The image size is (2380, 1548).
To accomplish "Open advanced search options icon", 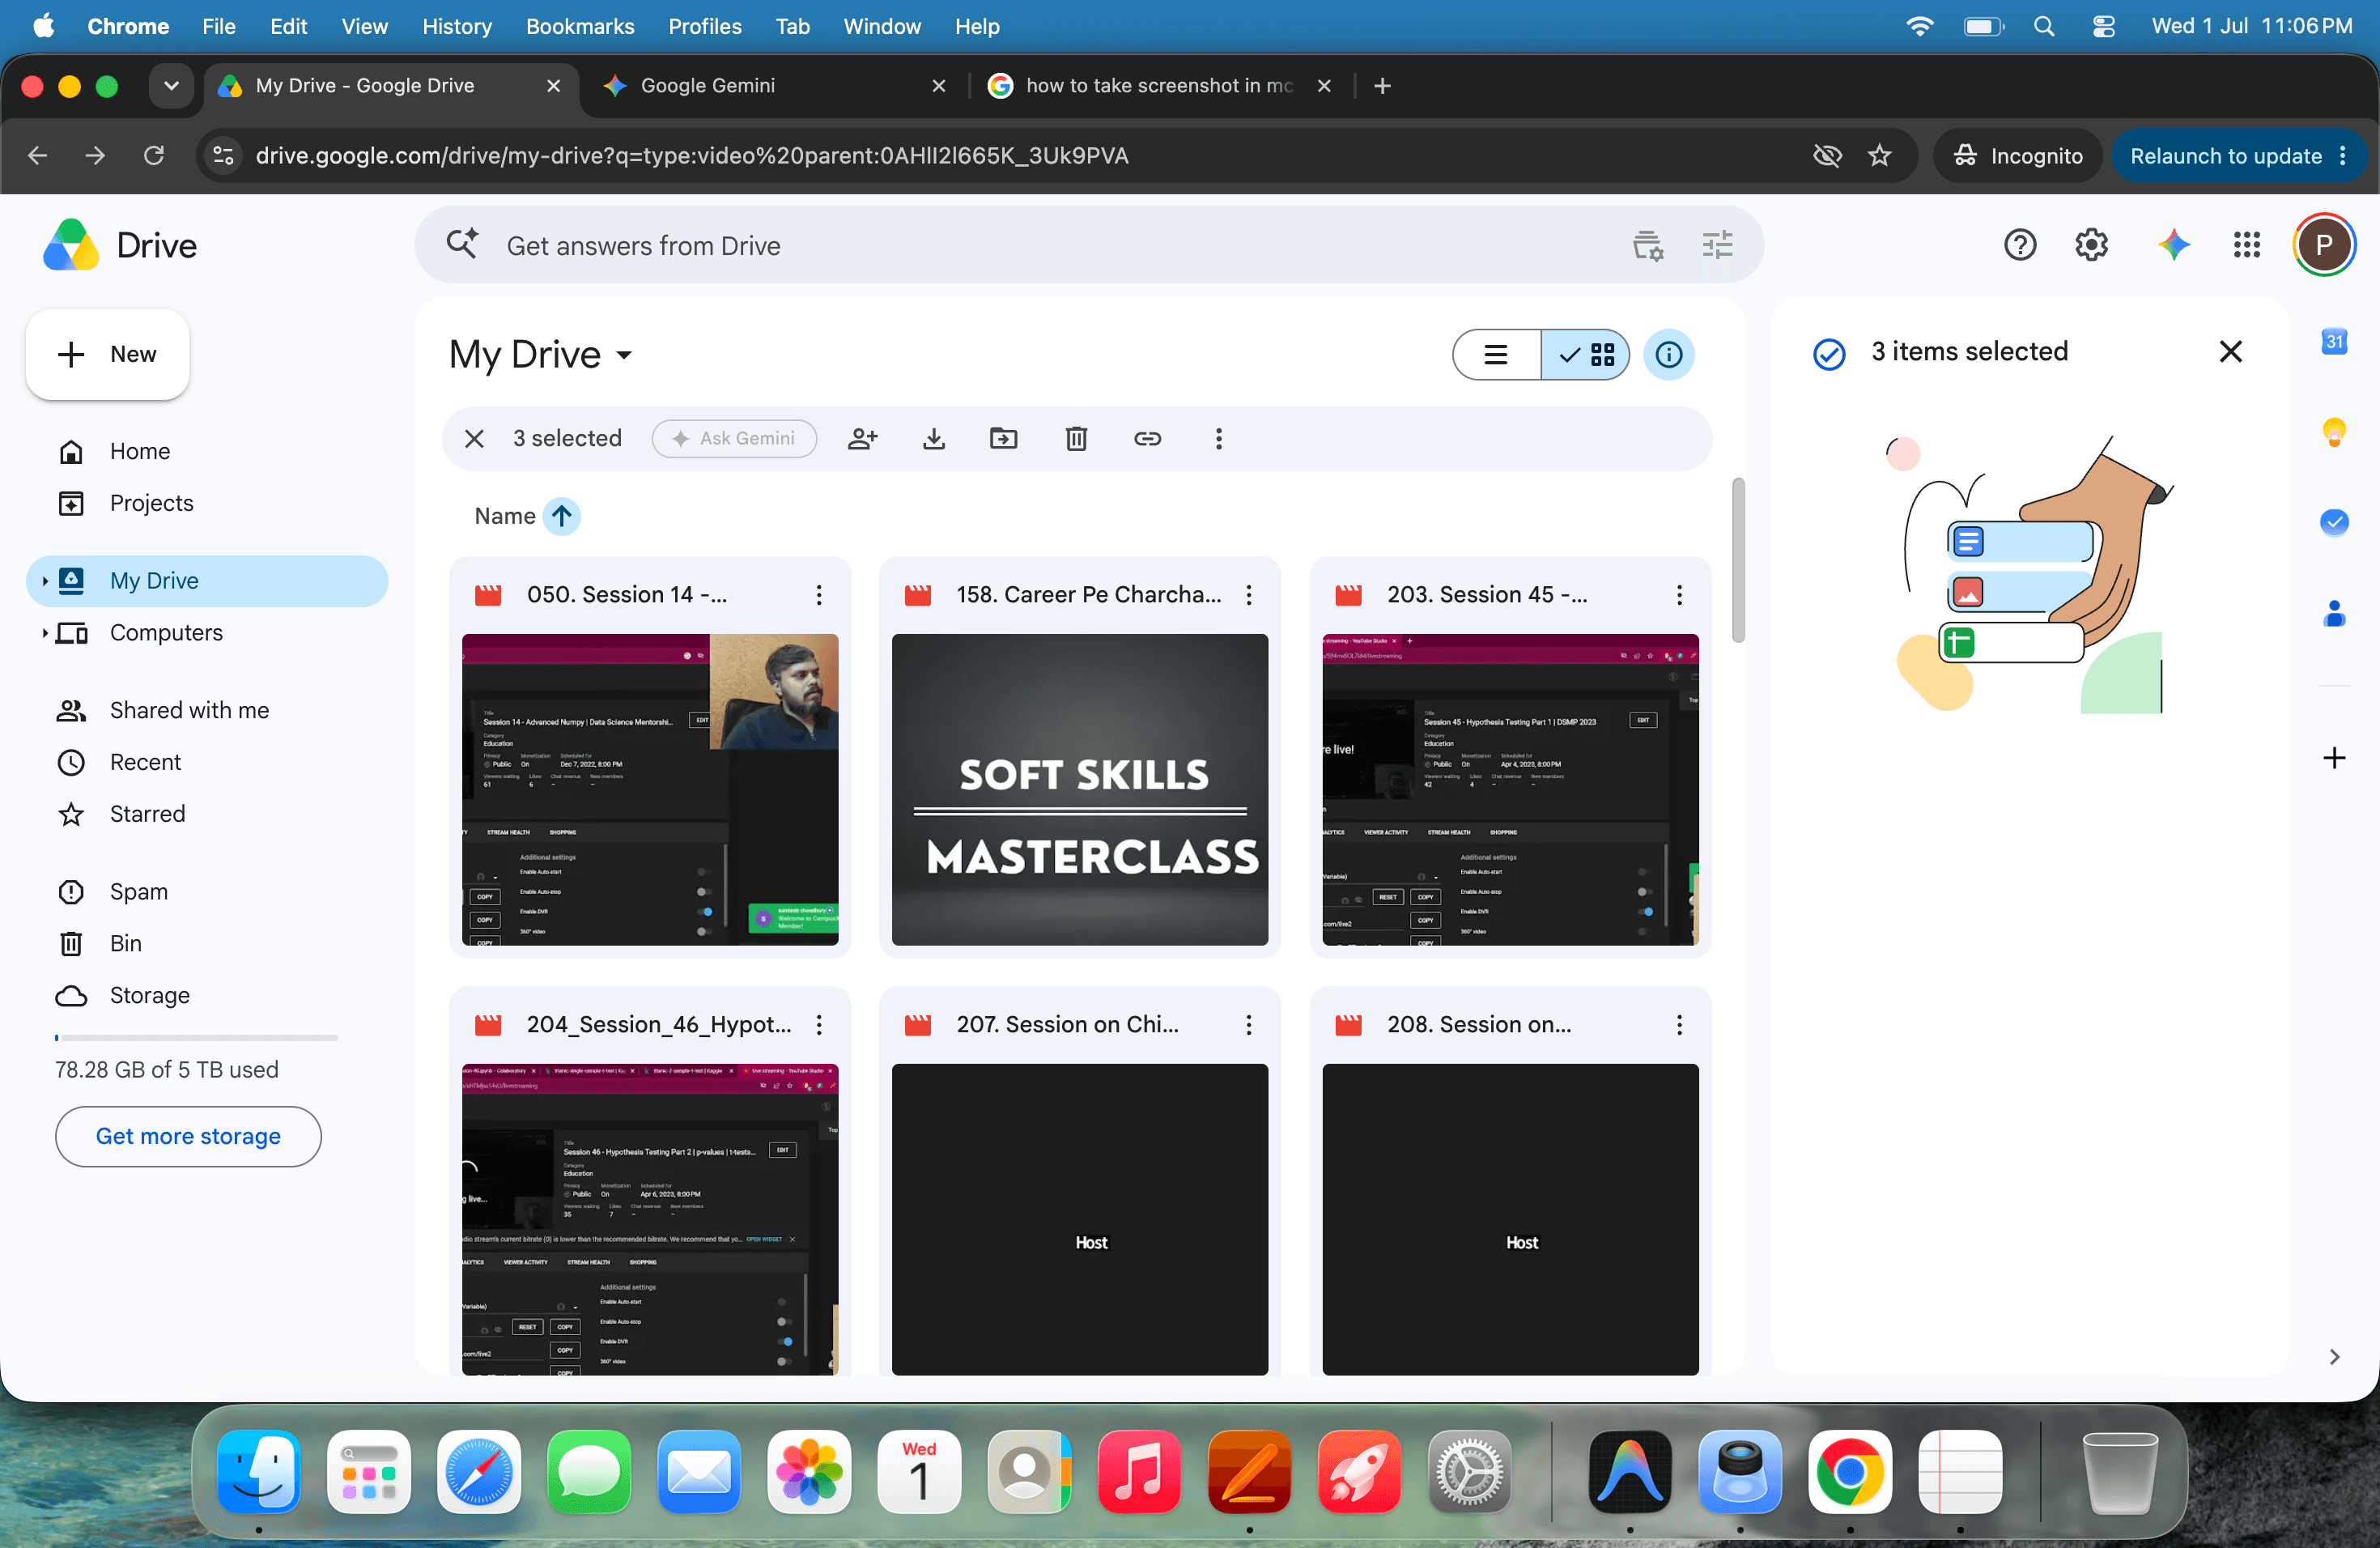I will pos(1717,245).
